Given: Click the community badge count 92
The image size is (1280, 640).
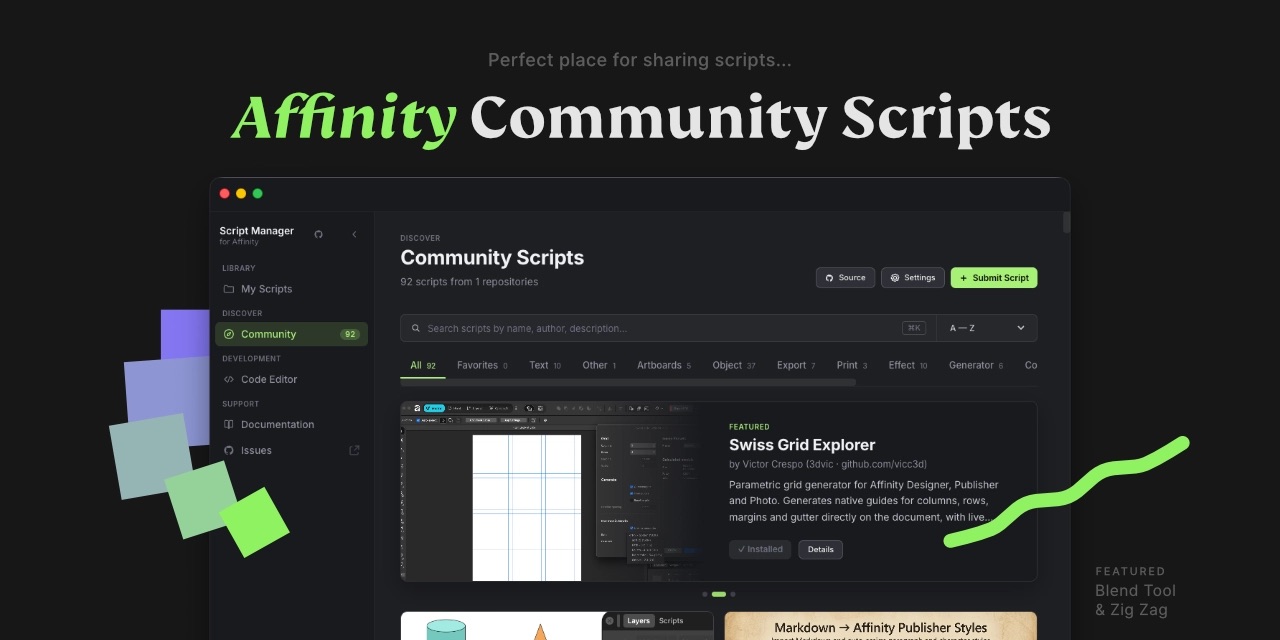Looking at the screenshot, I should tap(349, 334).
